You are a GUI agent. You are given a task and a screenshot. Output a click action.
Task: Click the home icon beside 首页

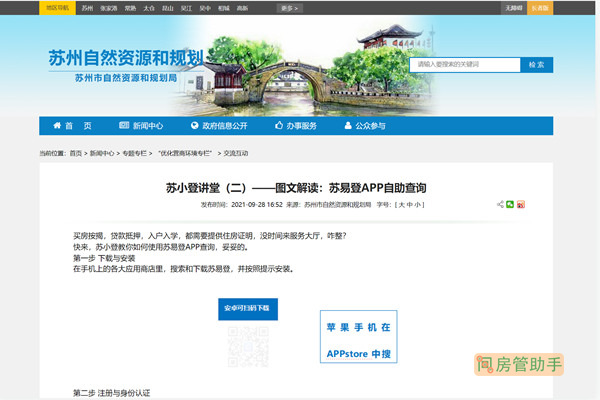click(x=57, y=125)
